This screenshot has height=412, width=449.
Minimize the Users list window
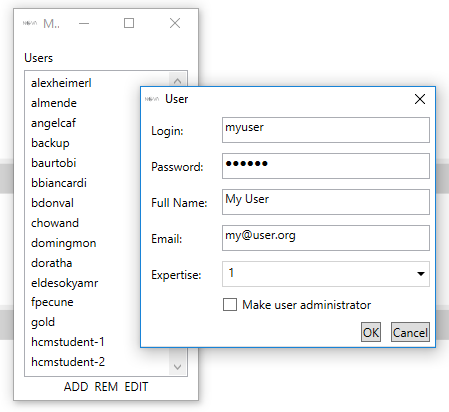coord(84,23)
